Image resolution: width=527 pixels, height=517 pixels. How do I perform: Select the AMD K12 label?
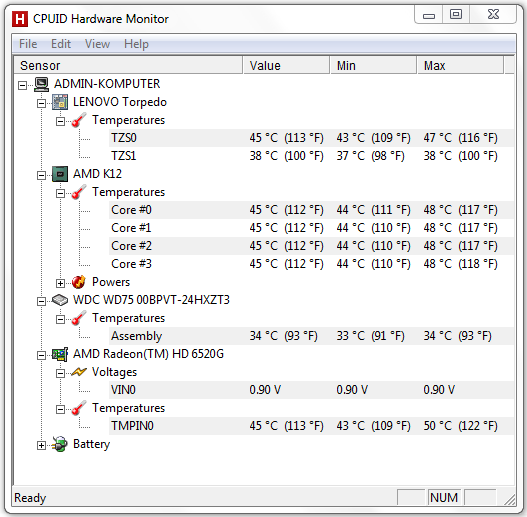pos(97,174)
